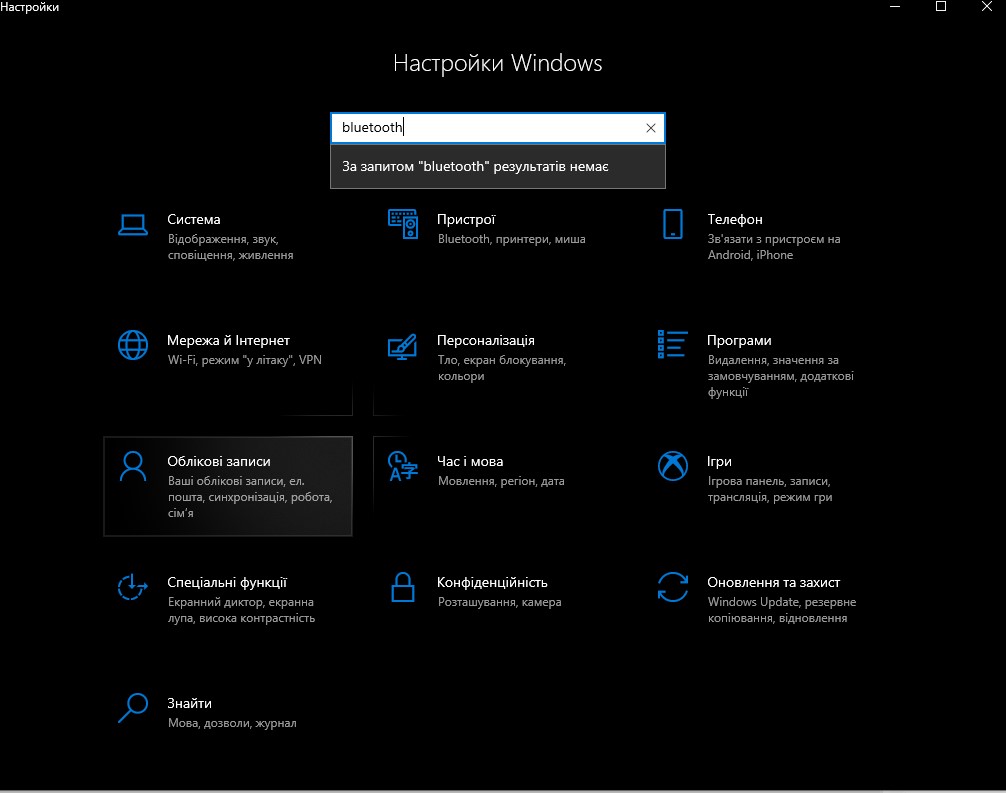Click 'Тло, екран блокування, кольори' description
This screenshot has width=1006, height=793.
pos(502,368)
